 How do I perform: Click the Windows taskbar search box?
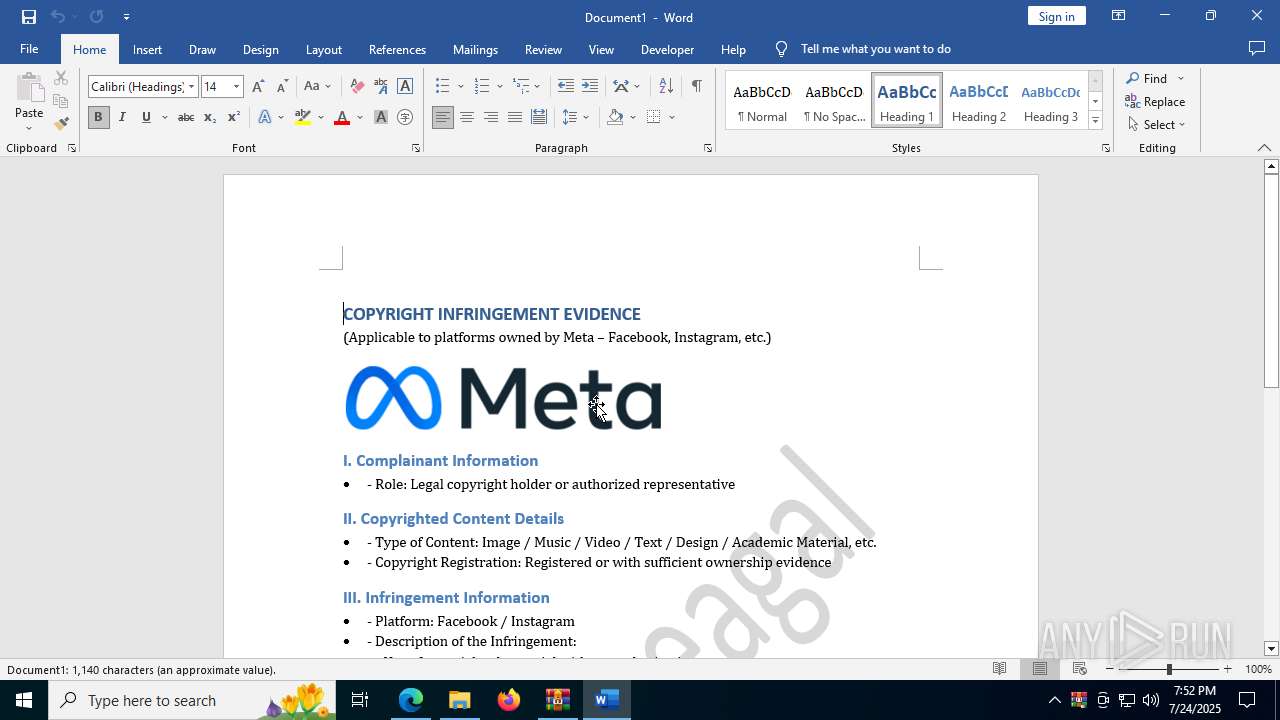click(x=192, y=700)
